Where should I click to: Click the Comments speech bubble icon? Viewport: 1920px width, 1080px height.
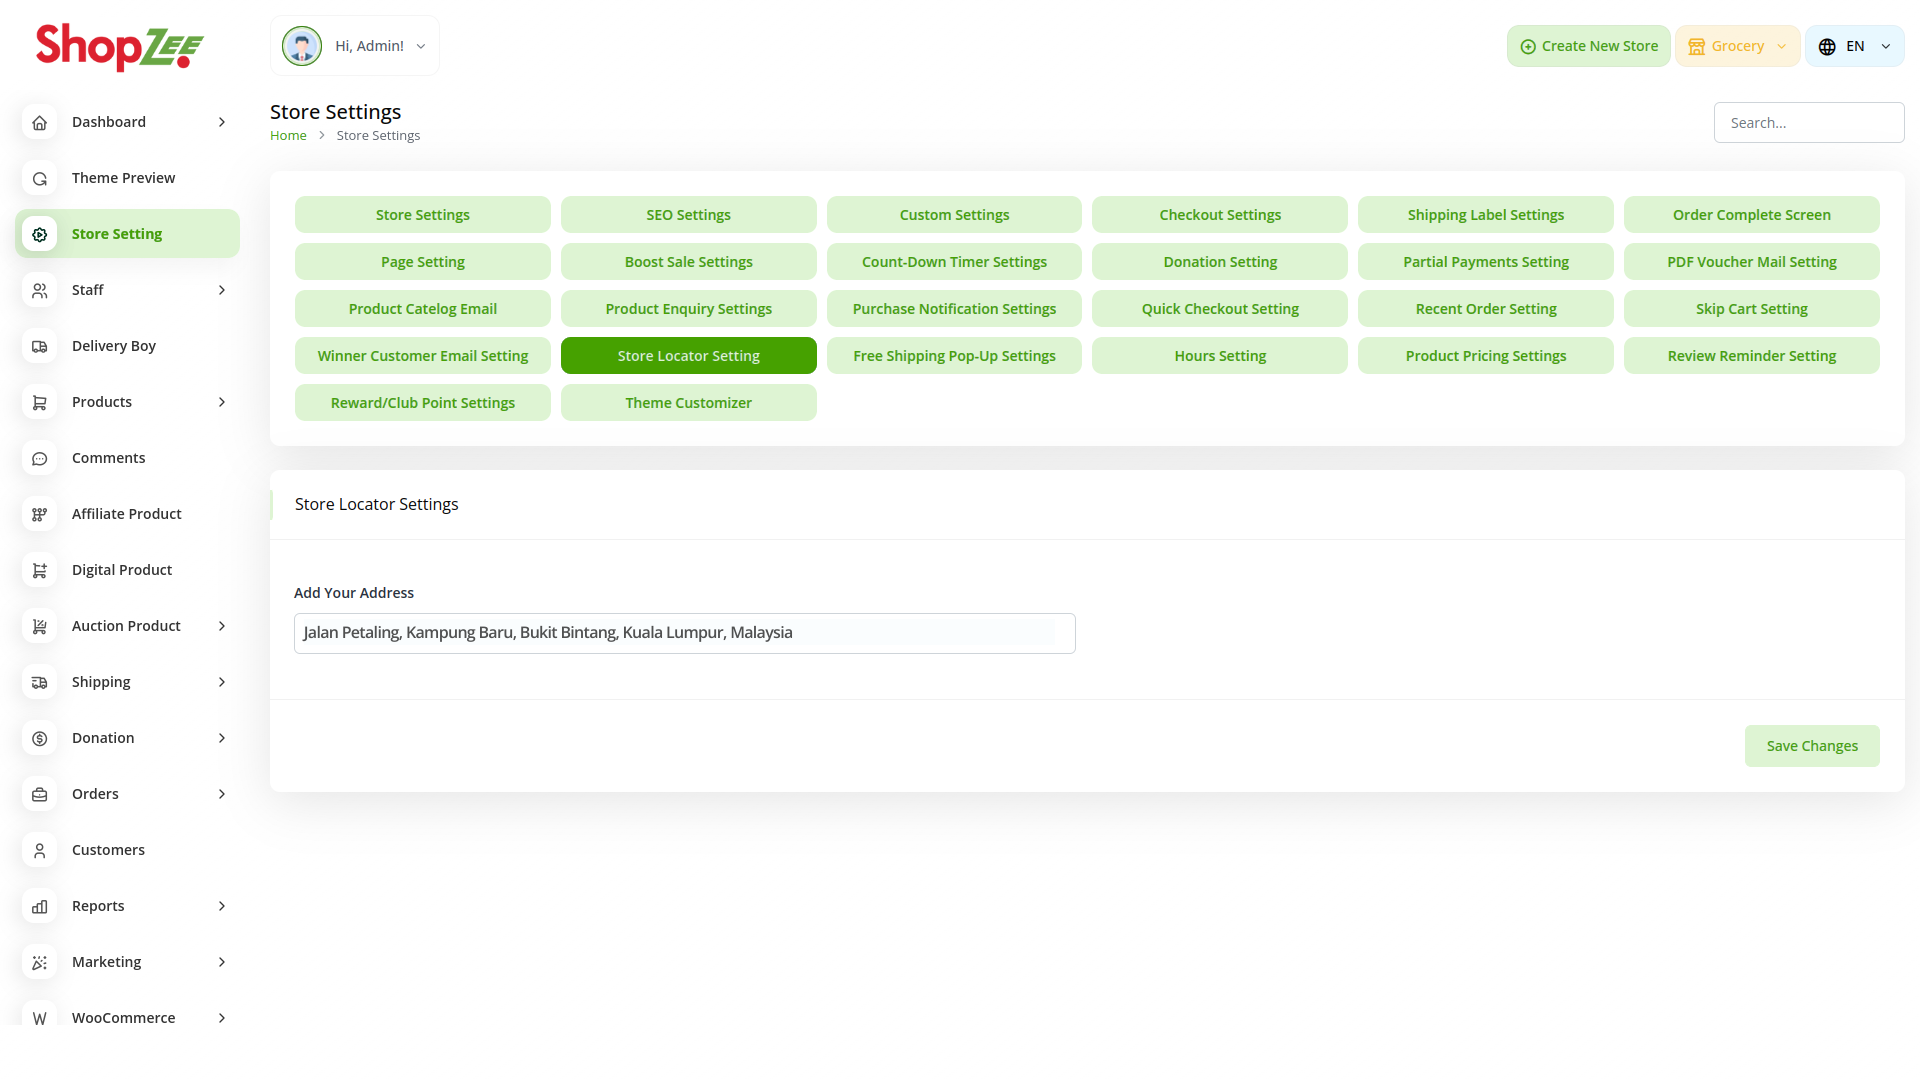coord(39,458)
